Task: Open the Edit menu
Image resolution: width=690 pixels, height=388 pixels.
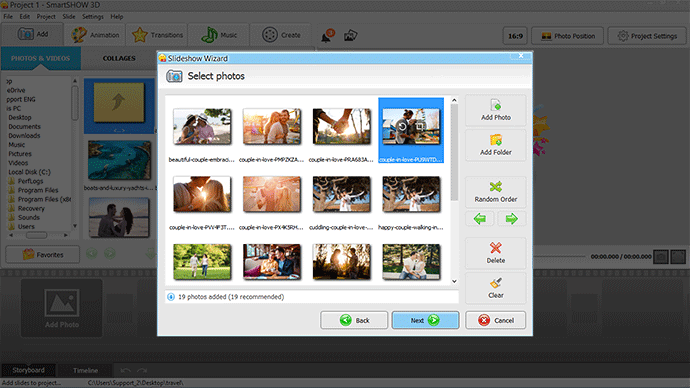Action: pos(25,17)
